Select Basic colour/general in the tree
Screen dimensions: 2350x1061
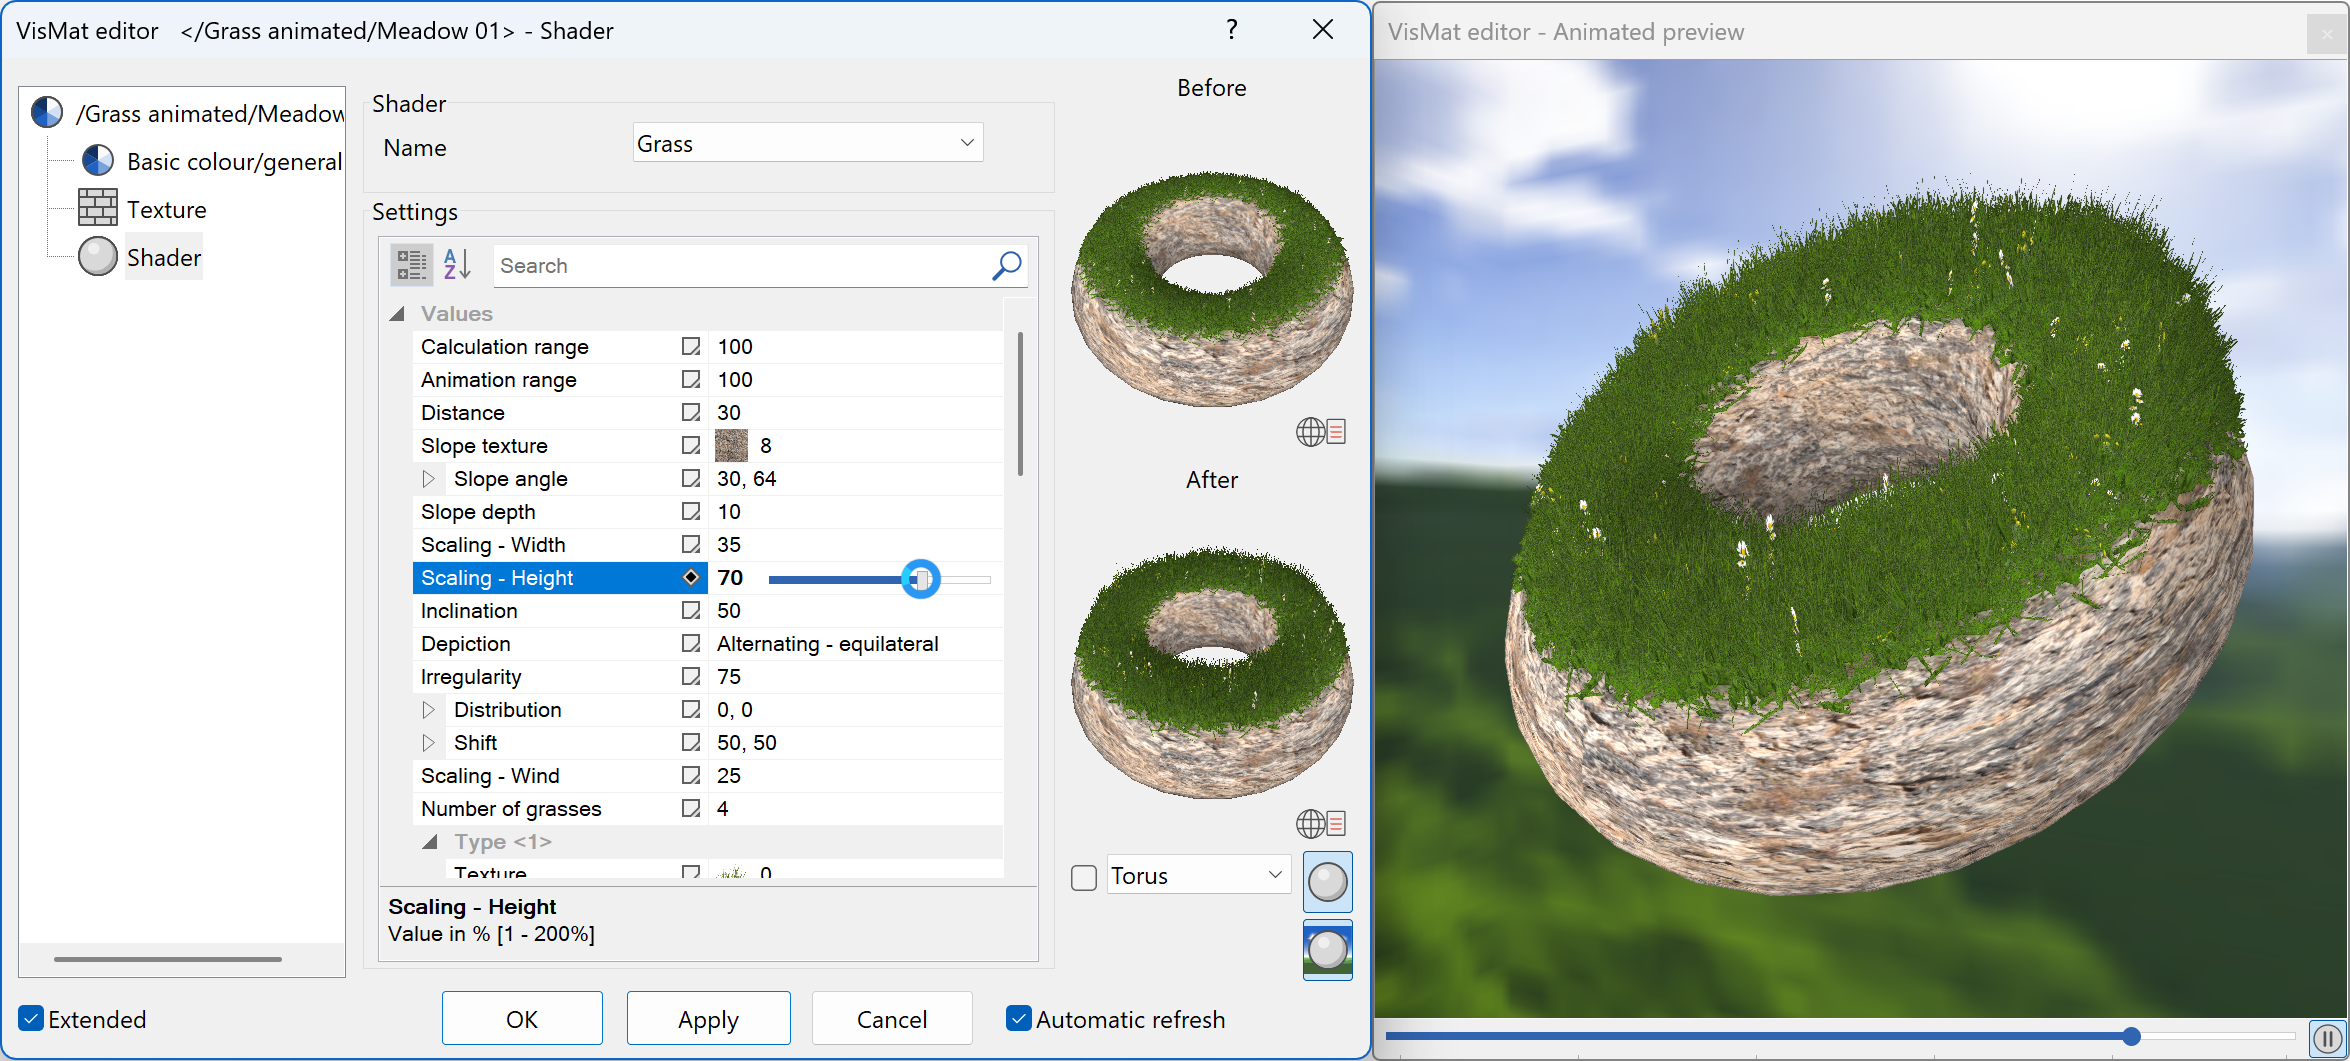235,160
